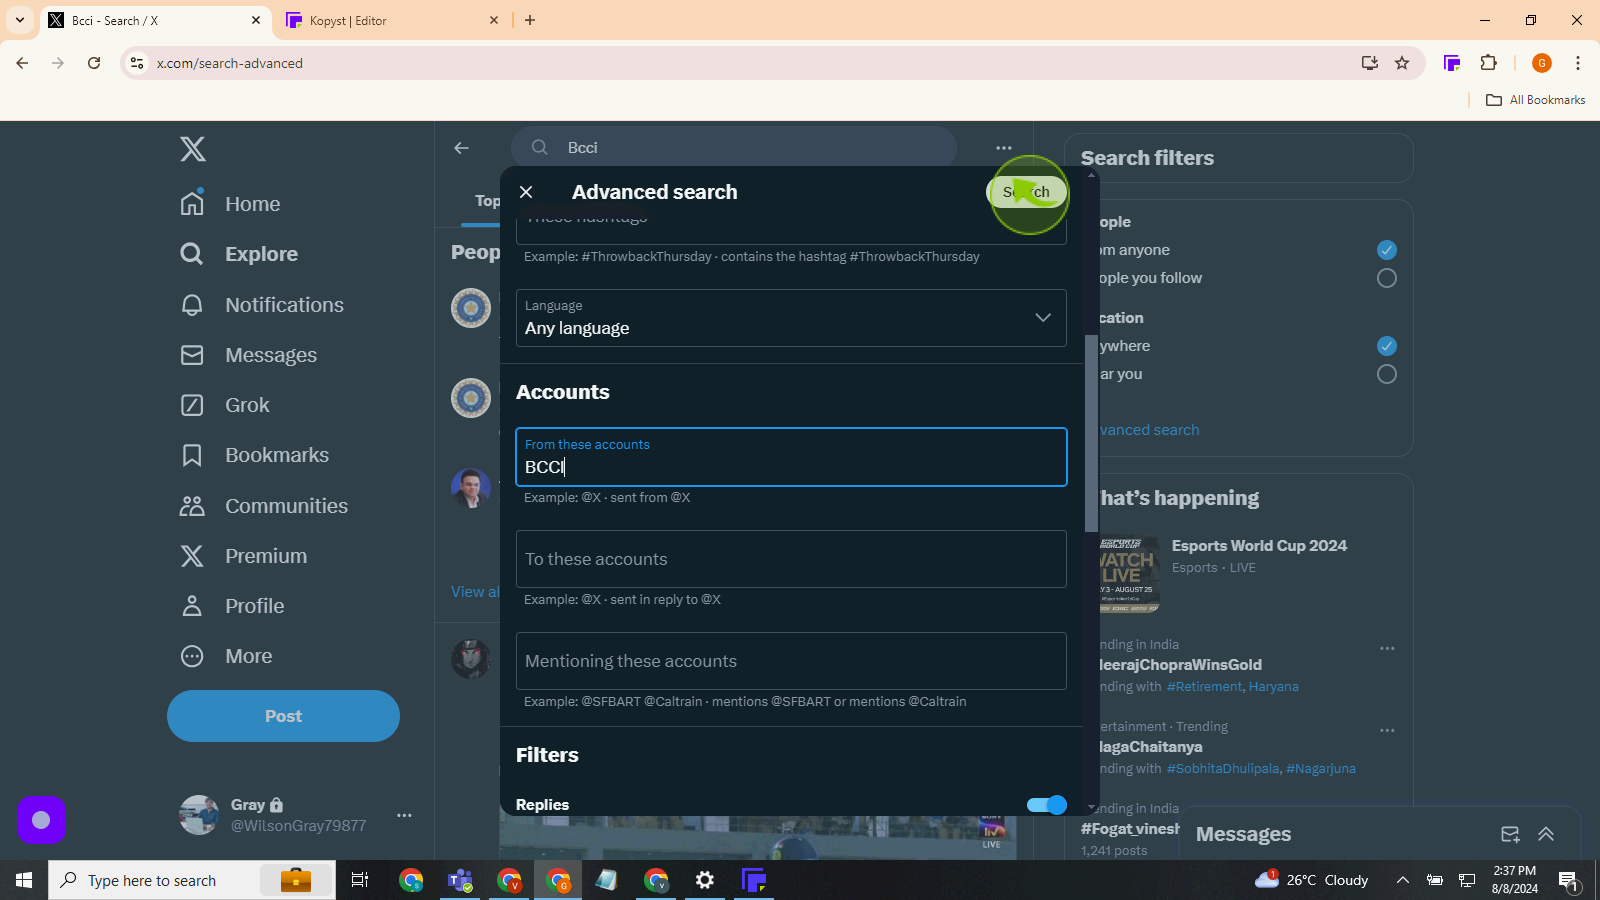Open Bookmarks in the sidebar

pyautogui.click(x=254, y=455)
